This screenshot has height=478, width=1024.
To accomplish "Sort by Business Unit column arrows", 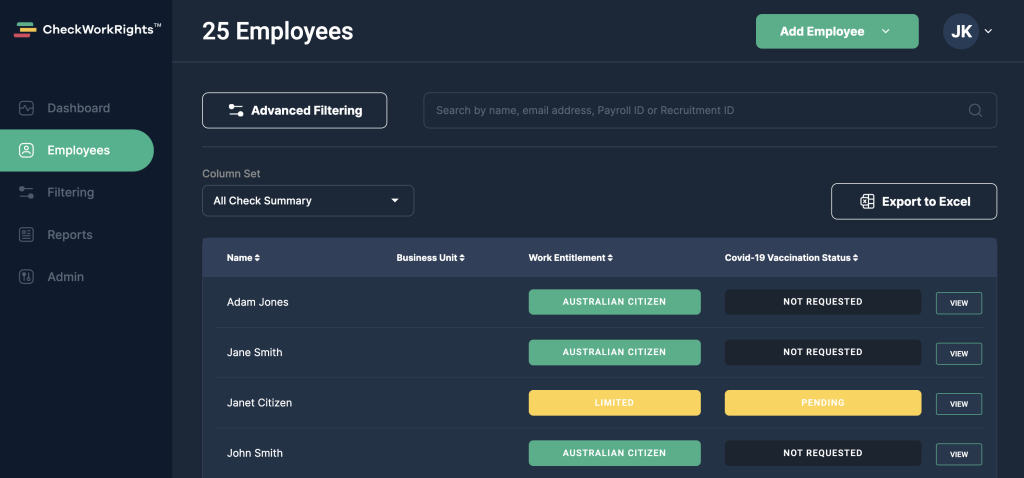I will 462,258.
